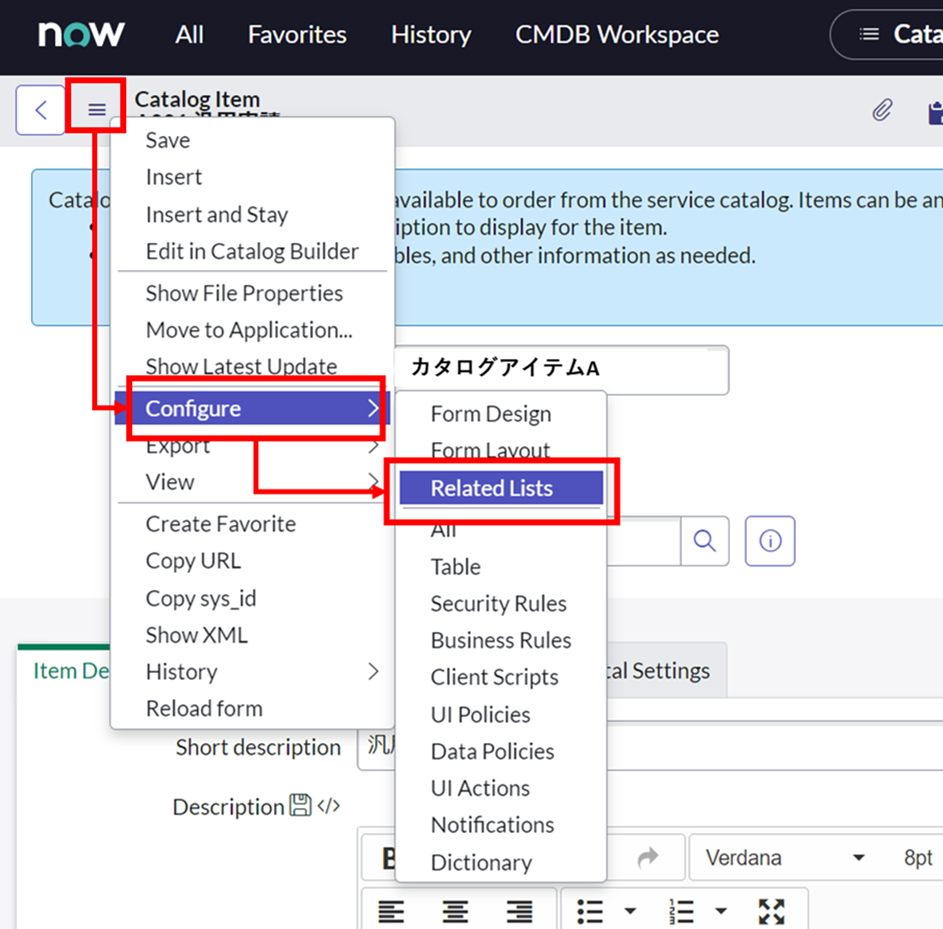Expand the Export submenu

(x=253, y=445)
